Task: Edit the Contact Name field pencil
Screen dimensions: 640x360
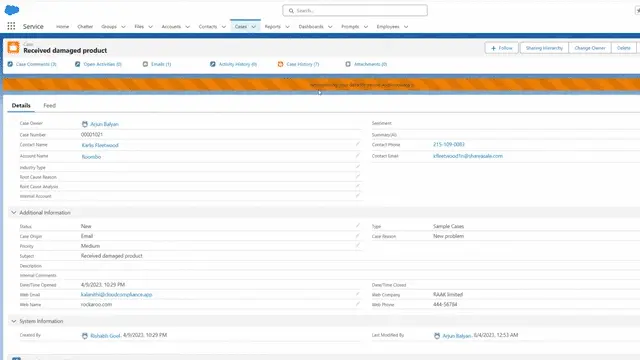Action: pyautogui.click(x=358, y=144)
